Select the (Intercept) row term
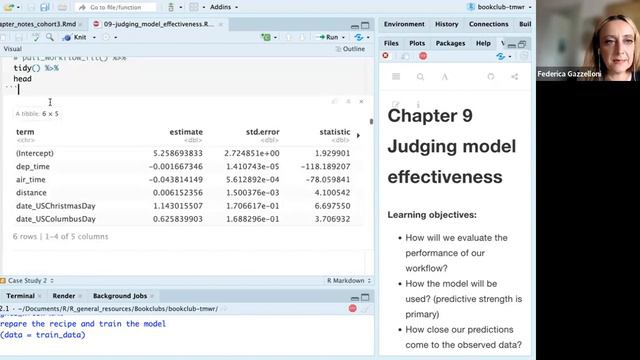 tap(35, 153)
